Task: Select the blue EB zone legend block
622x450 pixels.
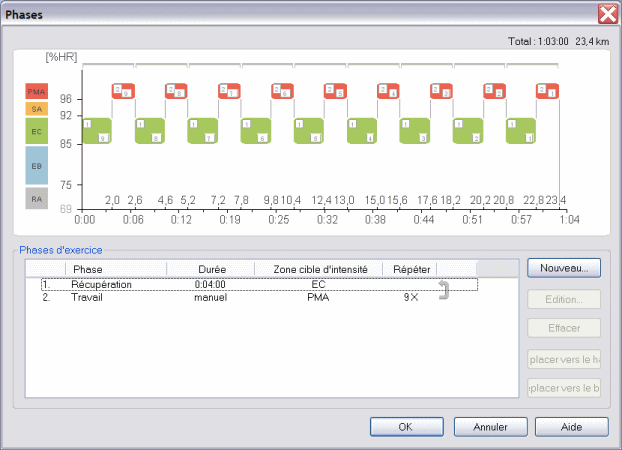Action: tap(36, 165)
